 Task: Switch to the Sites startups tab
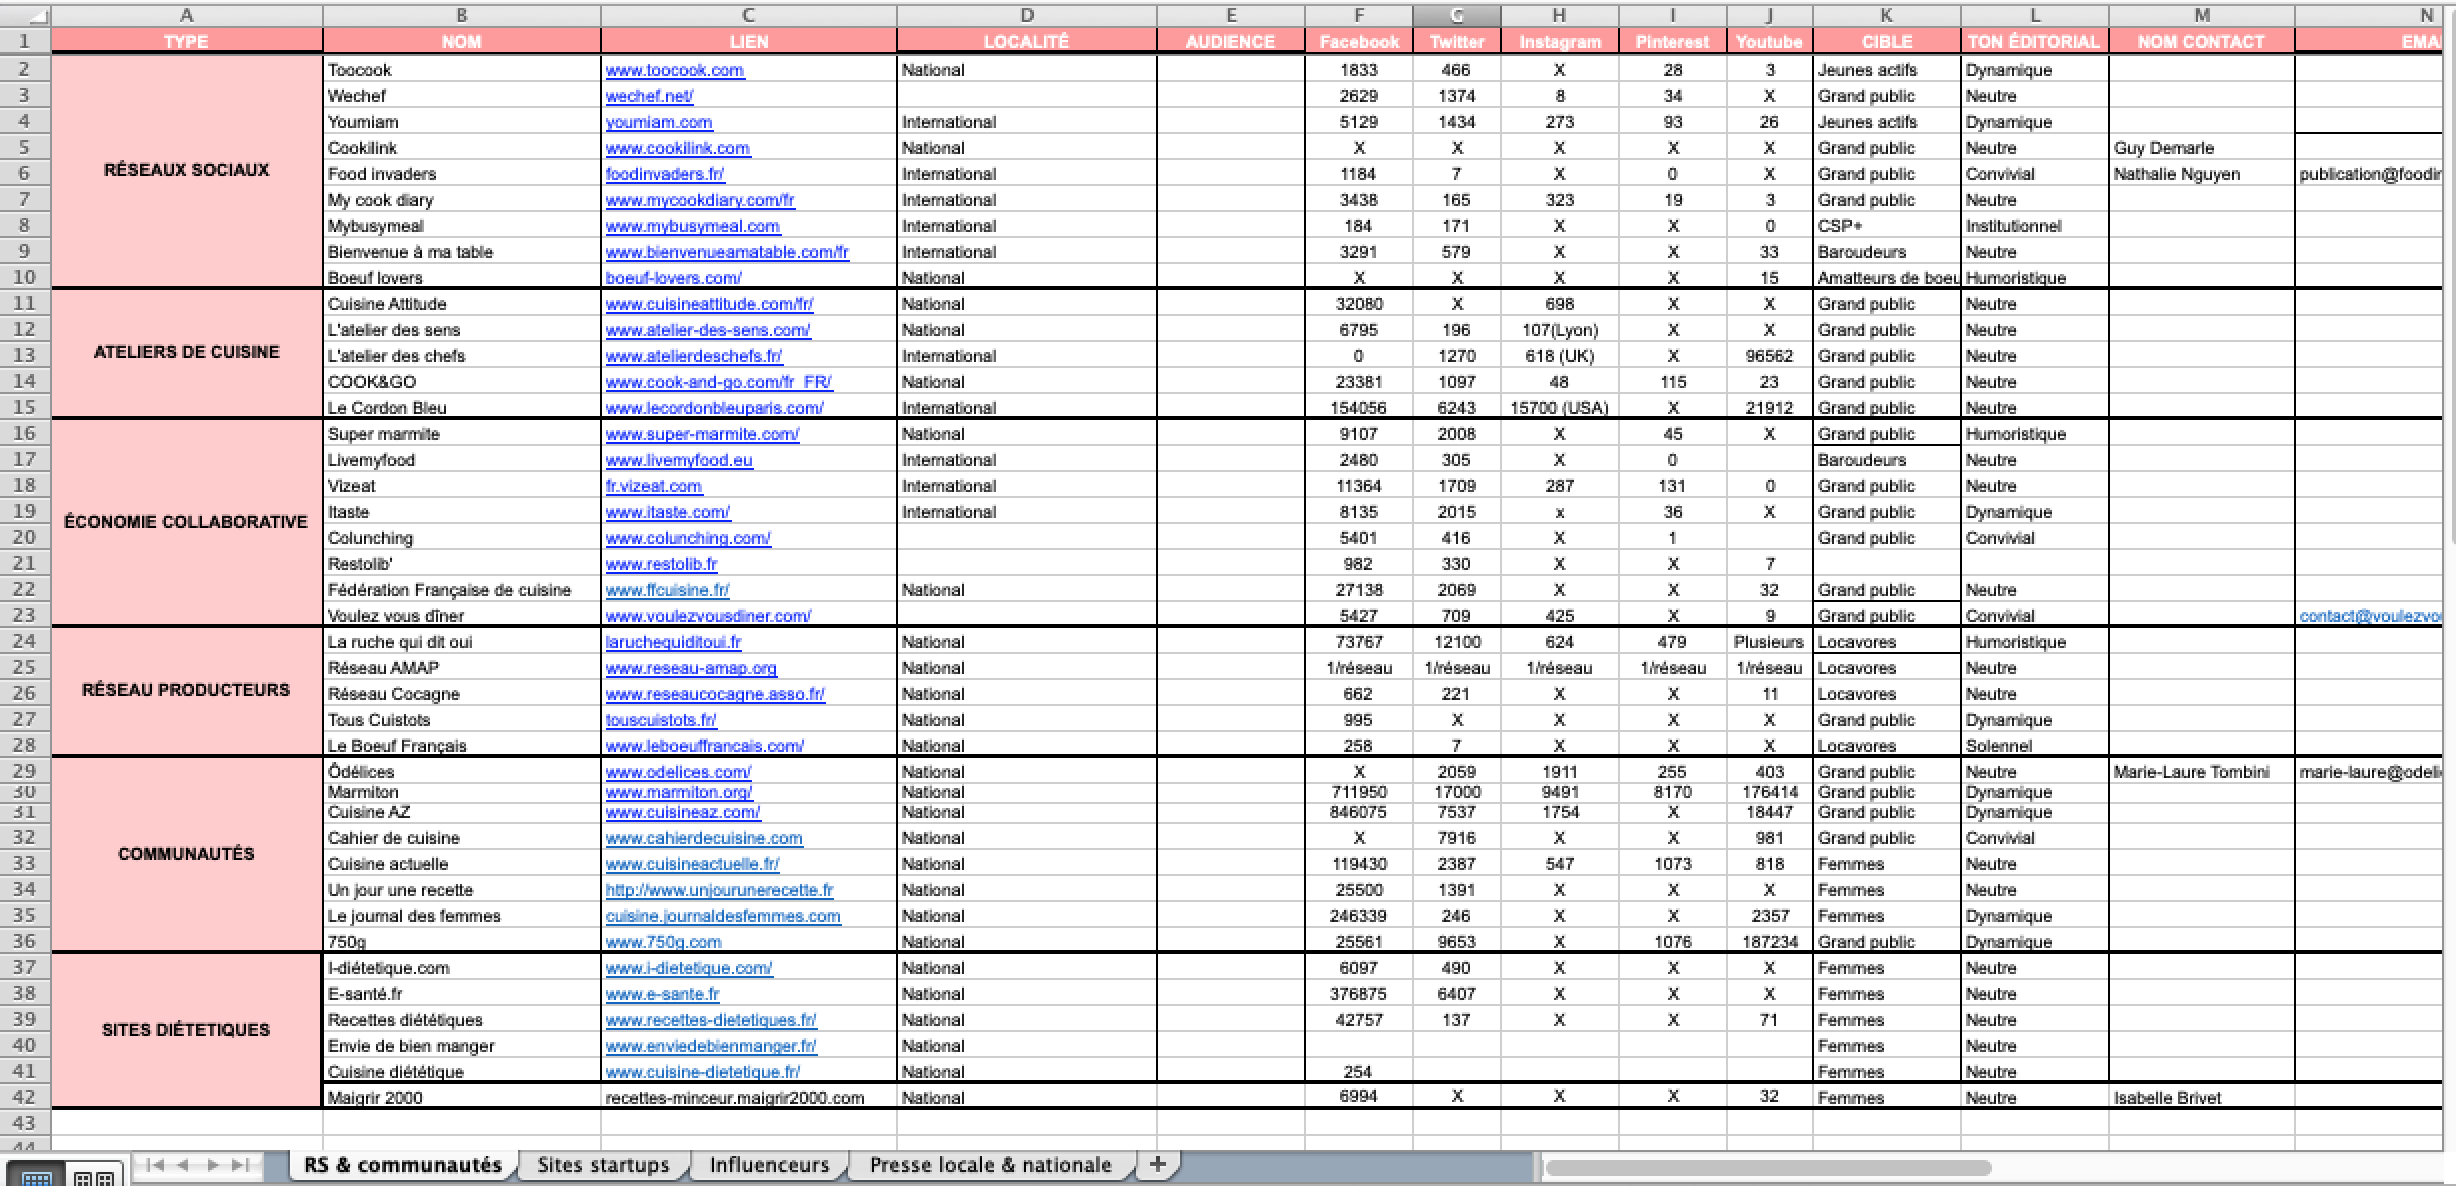pyautogui.click(x=603, y=1164)
